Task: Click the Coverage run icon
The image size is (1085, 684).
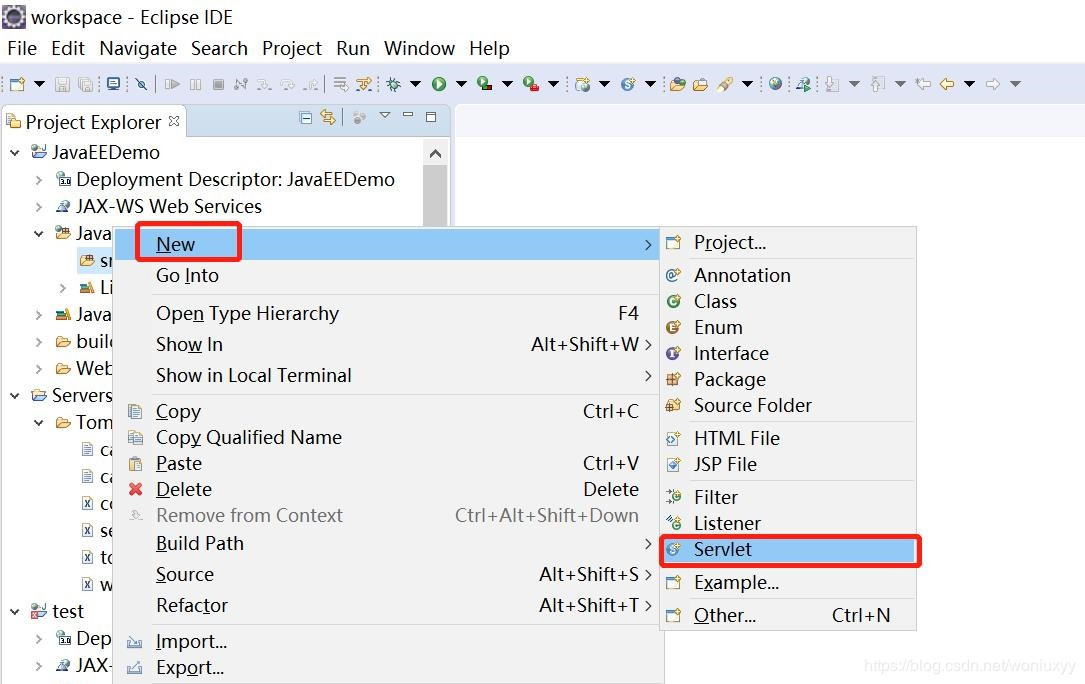Action: pyautogui.click(x=485, y=84)
